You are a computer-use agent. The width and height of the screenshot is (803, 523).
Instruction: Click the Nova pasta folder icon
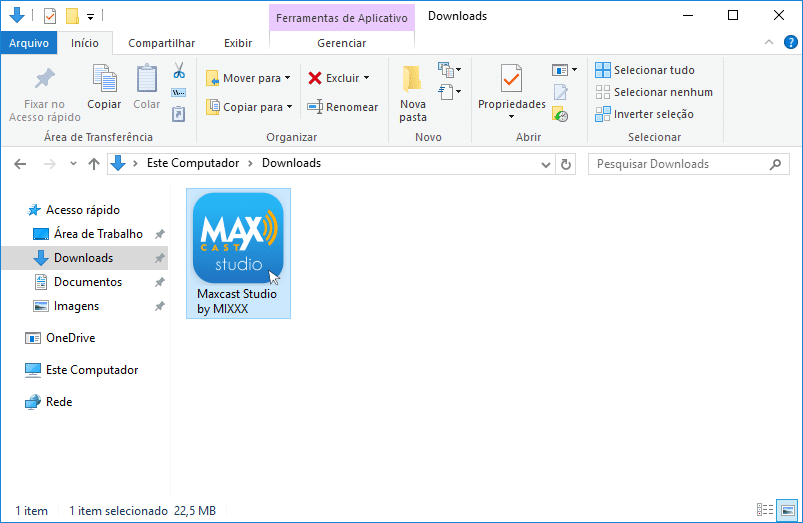pos(412,79)
